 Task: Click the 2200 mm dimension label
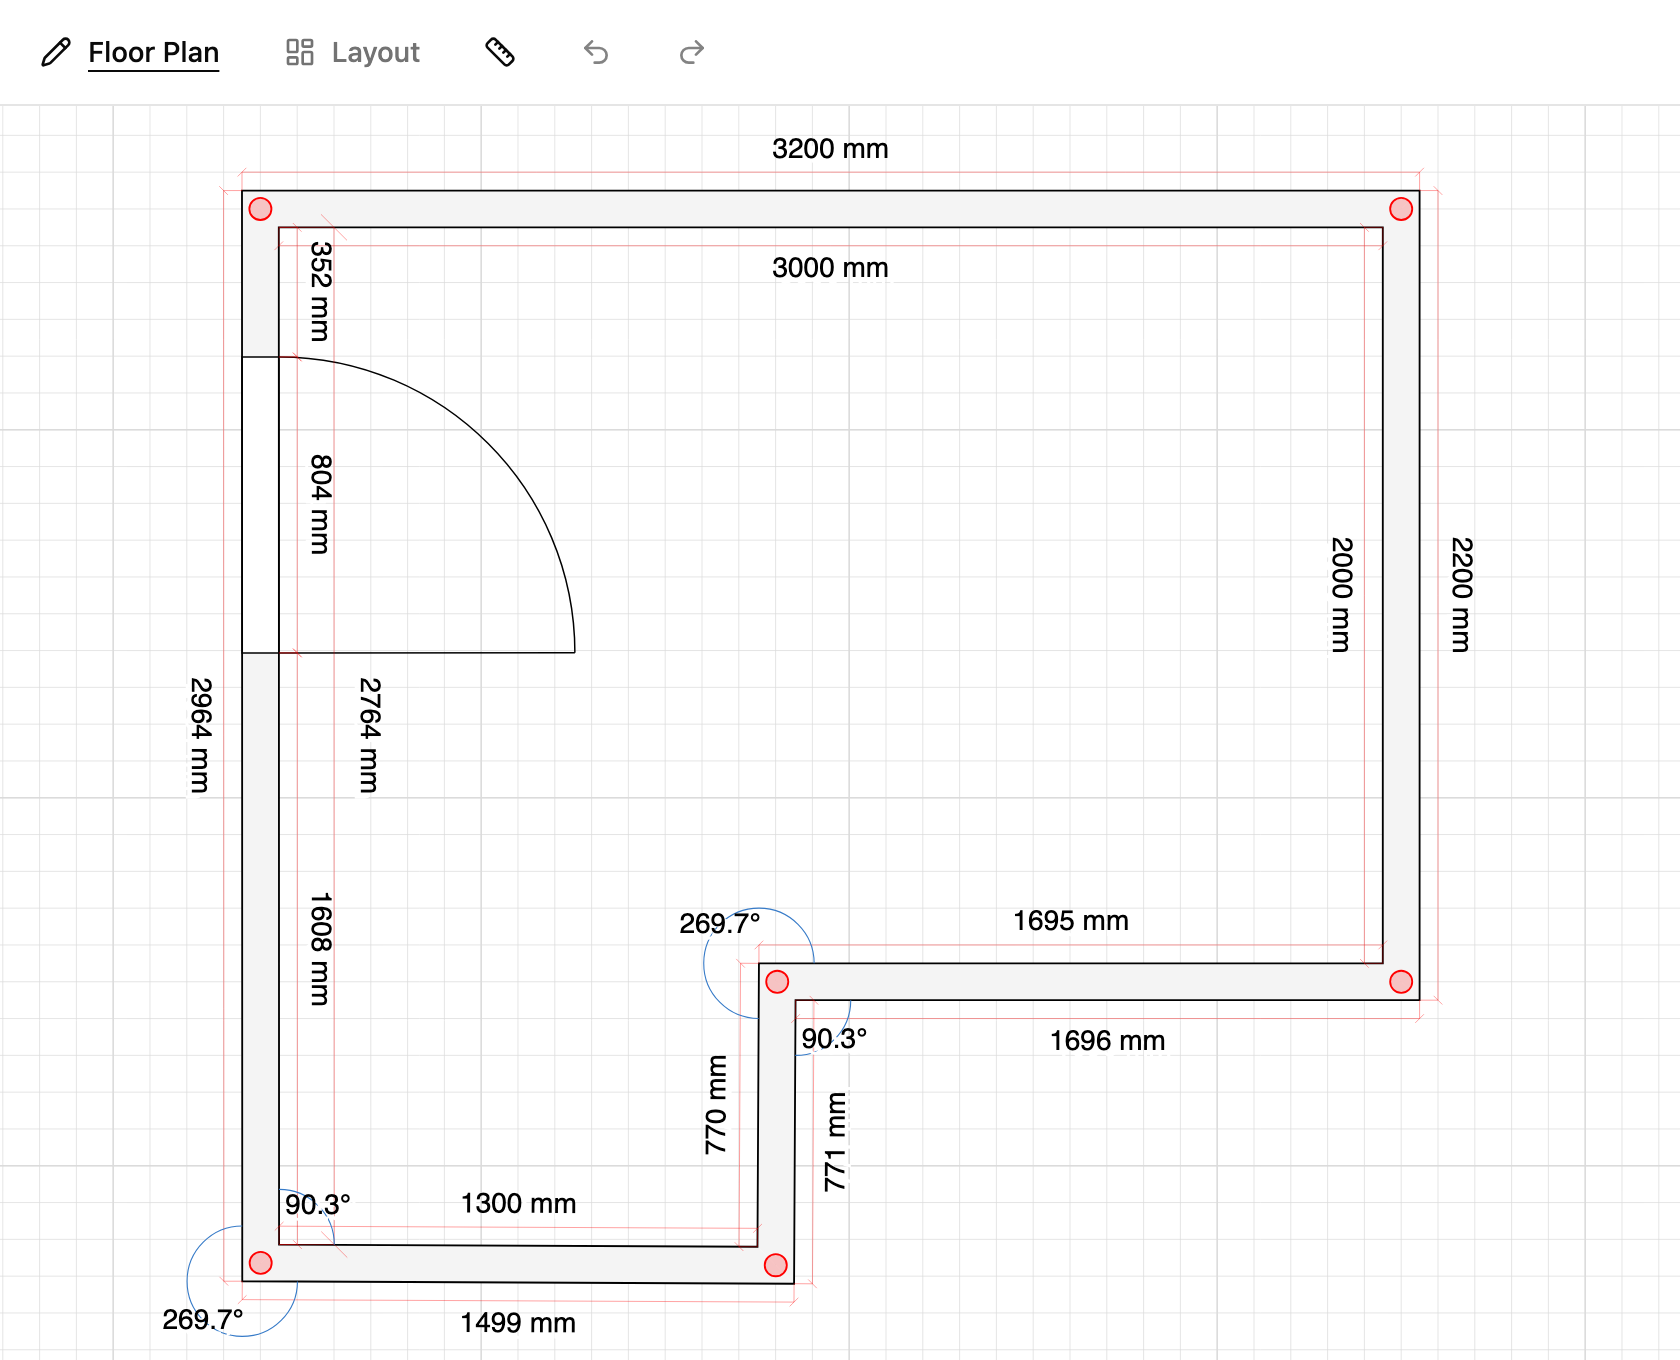1461,595
